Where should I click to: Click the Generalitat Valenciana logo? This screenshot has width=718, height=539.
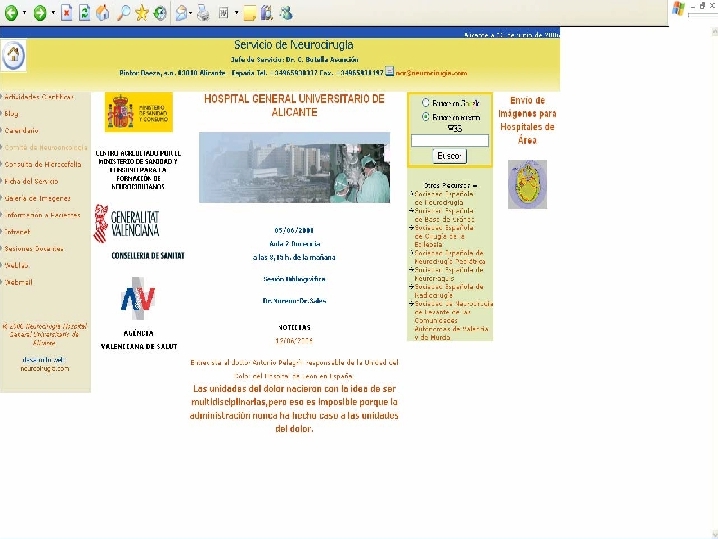pyautogui.click(x=127, y=223)
